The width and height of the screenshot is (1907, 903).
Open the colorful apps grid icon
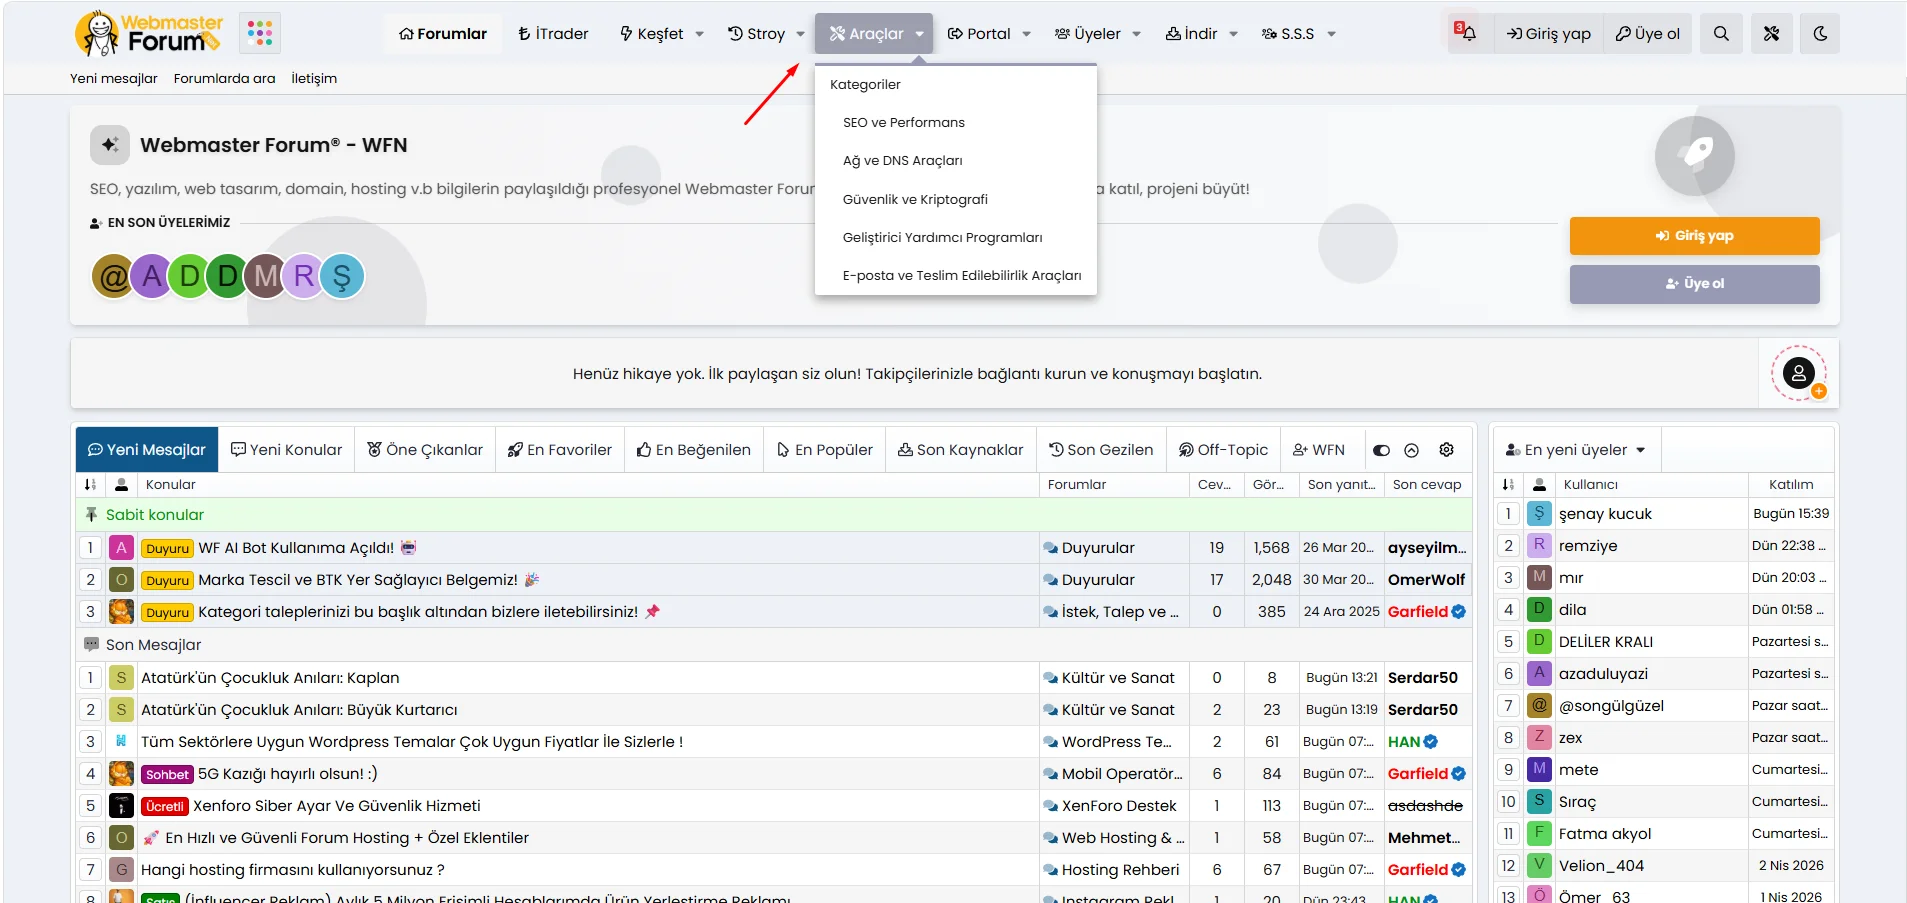pyautogui.click(x=260, y=33)
